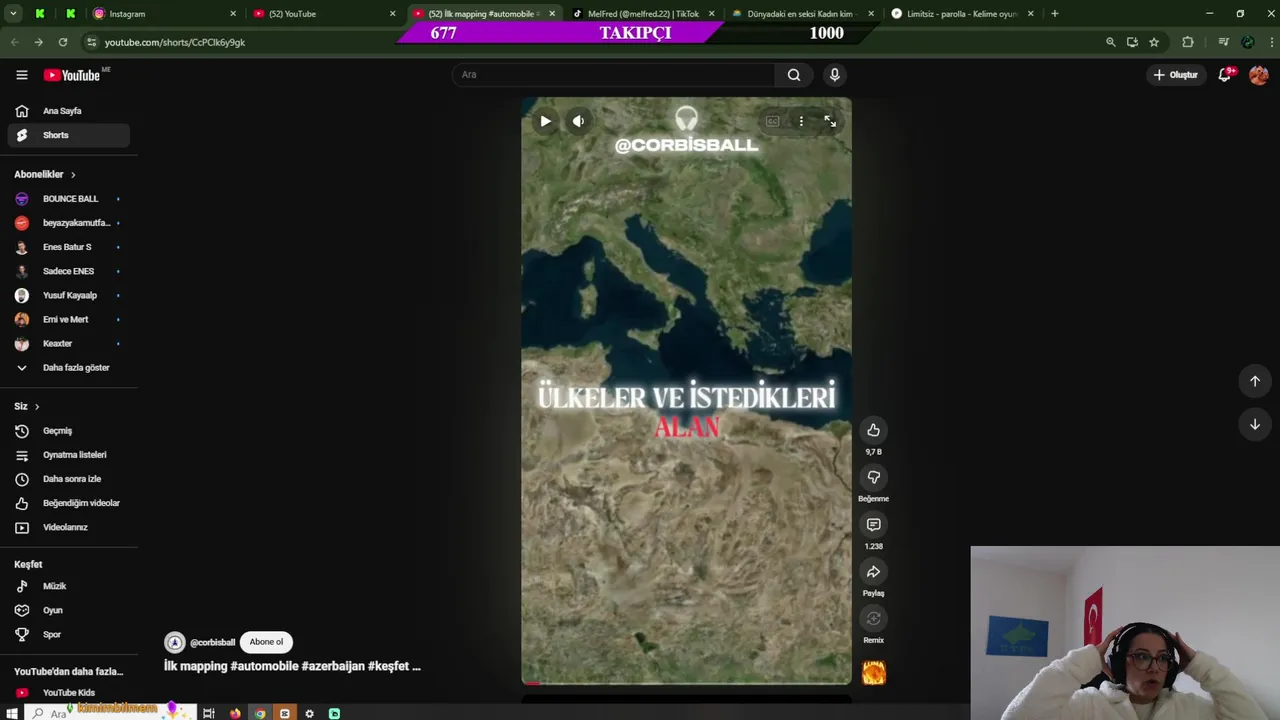Open Oynatma listeleri playlists
Viewport: 1280px width, 720px height.
[69, 455]
